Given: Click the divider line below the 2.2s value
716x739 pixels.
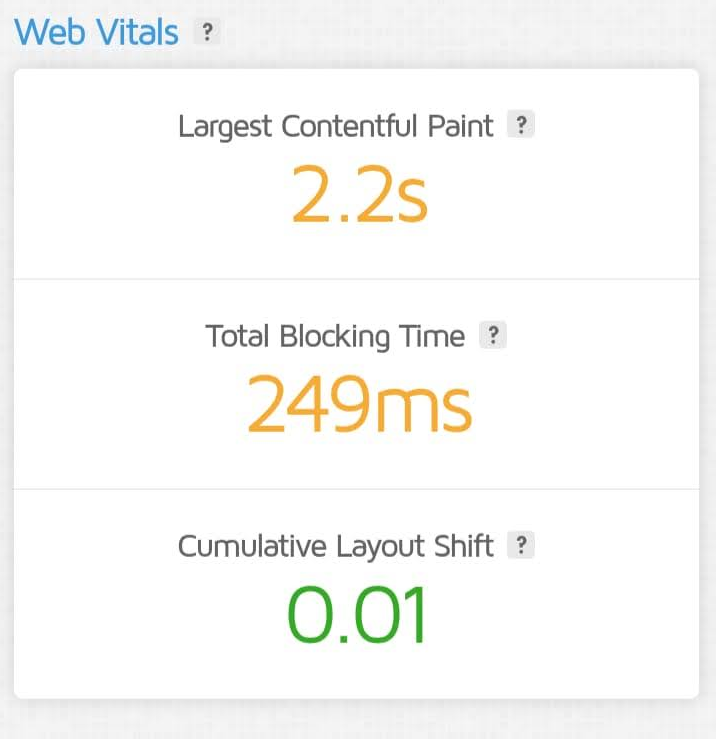Looking at the screenshot, I should (x=357, y=279).
